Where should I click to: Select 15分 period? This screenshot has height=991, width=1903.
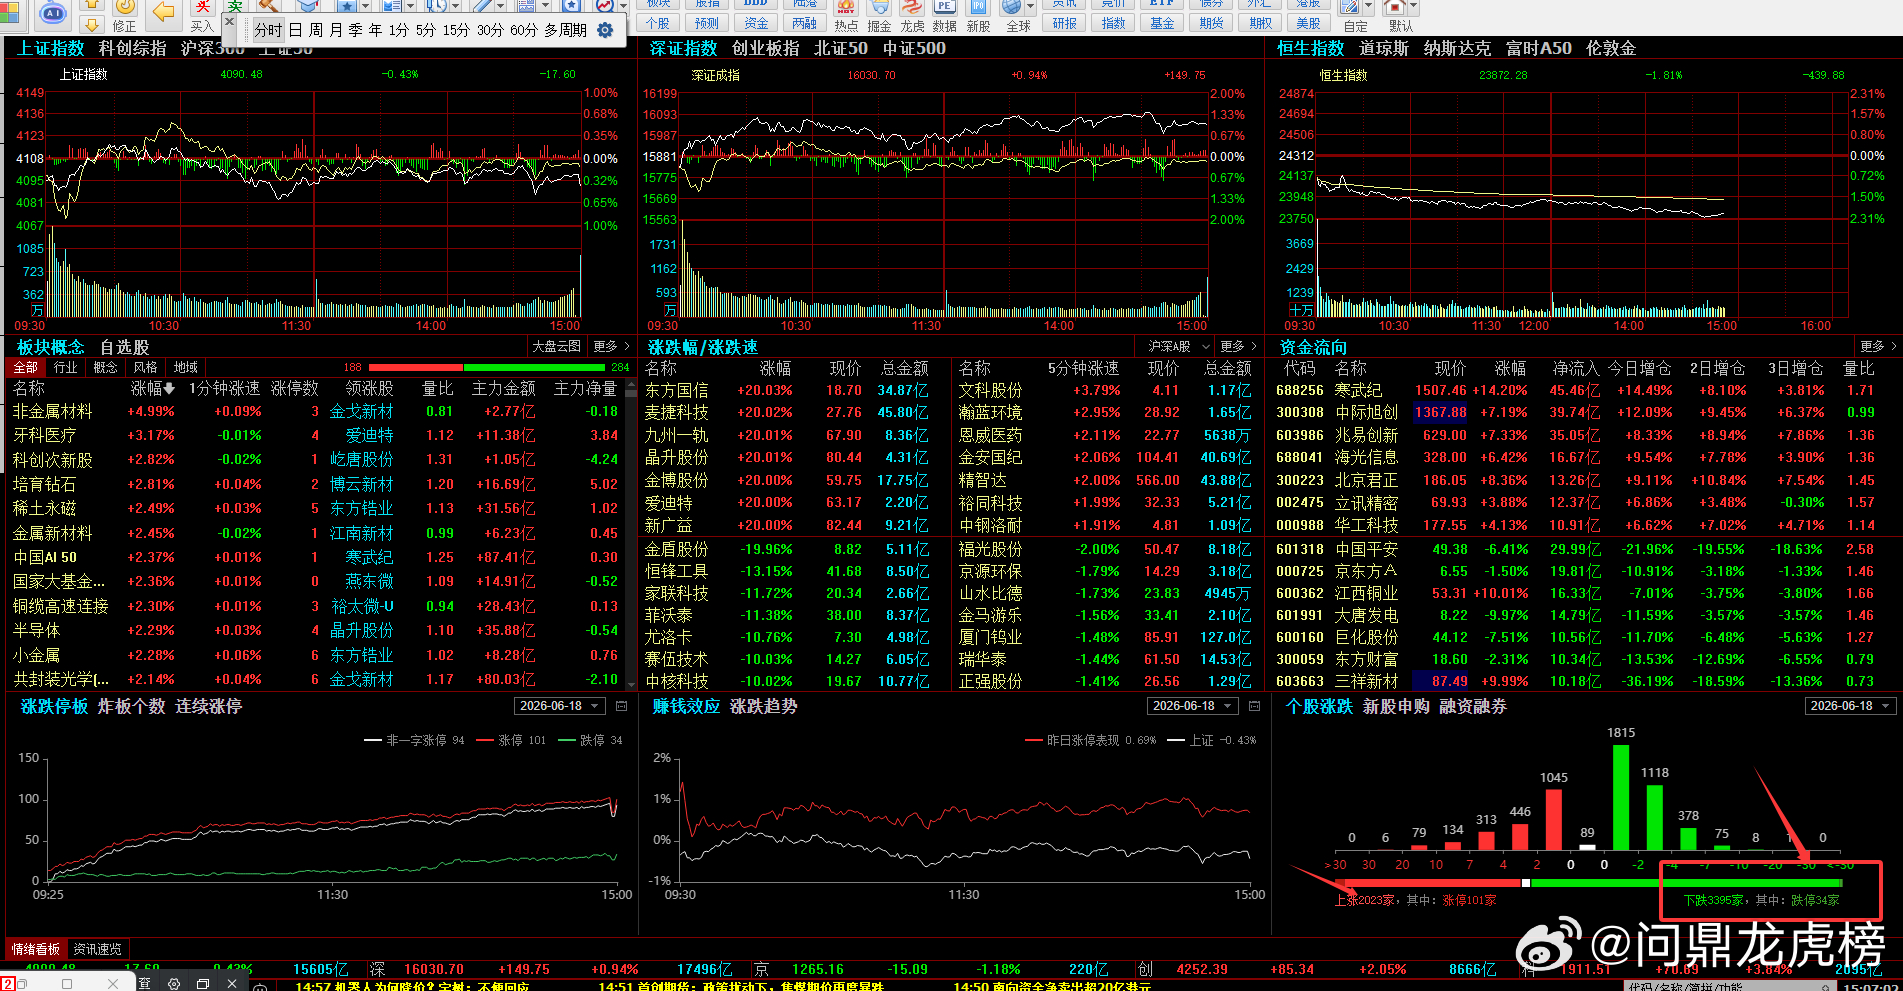tap(456, 30)
